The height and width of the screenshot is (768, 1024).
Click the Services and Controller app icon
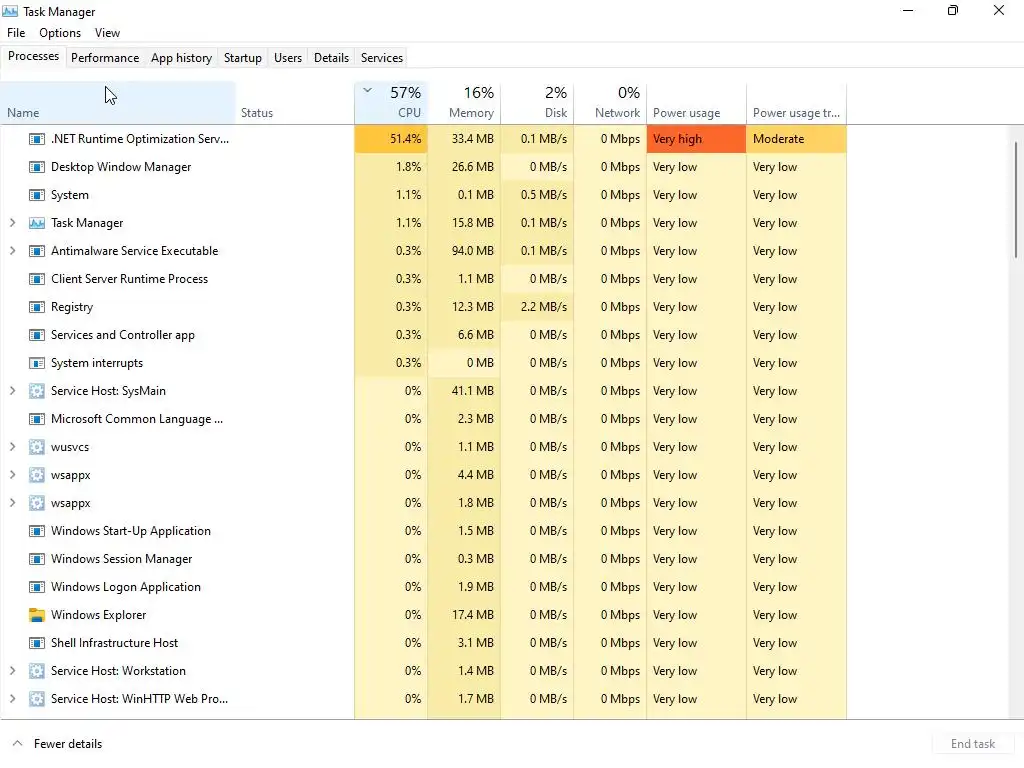(37, 335)
